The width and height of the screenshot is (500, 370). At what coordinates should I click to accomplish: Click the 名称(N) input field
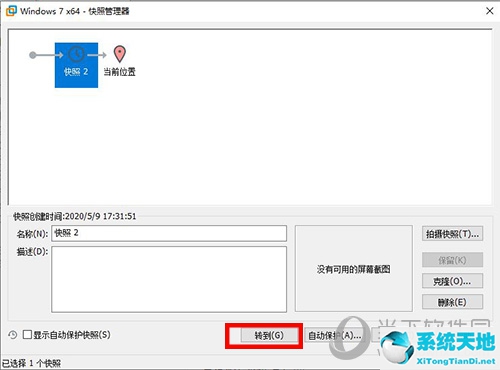point(169,233)
